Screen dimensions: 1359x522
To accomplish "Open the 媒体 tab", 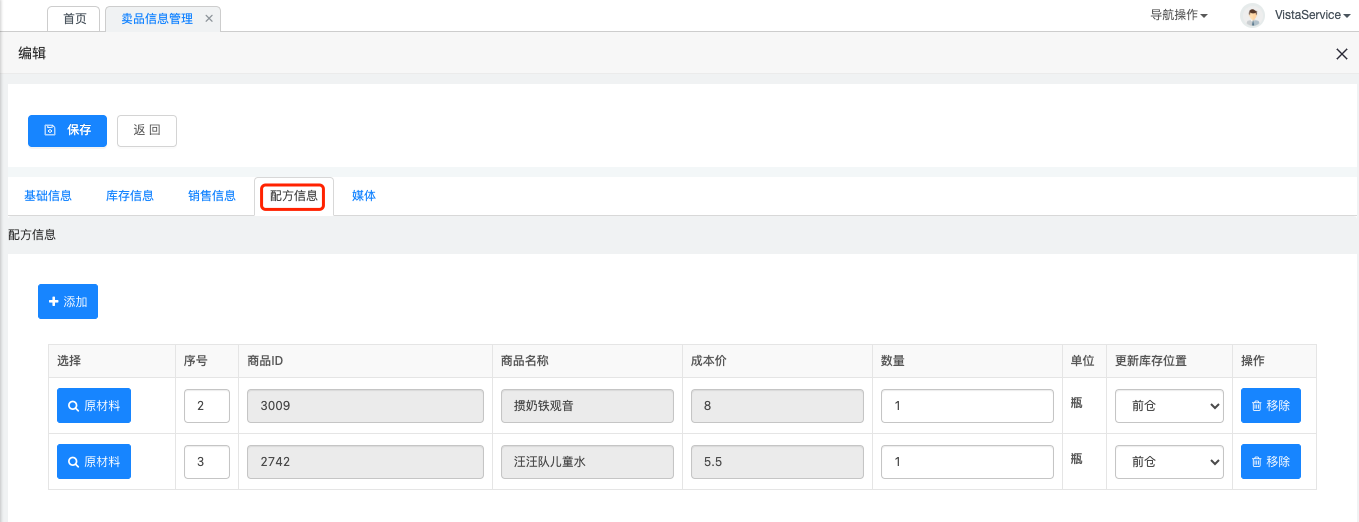I will [364, 196].
